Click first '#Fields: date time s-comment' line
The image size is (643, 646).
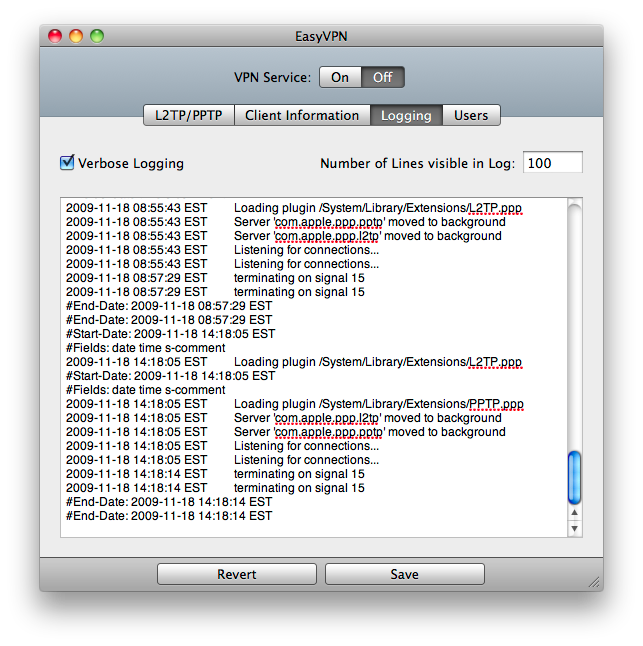click(x=146, y=348)
